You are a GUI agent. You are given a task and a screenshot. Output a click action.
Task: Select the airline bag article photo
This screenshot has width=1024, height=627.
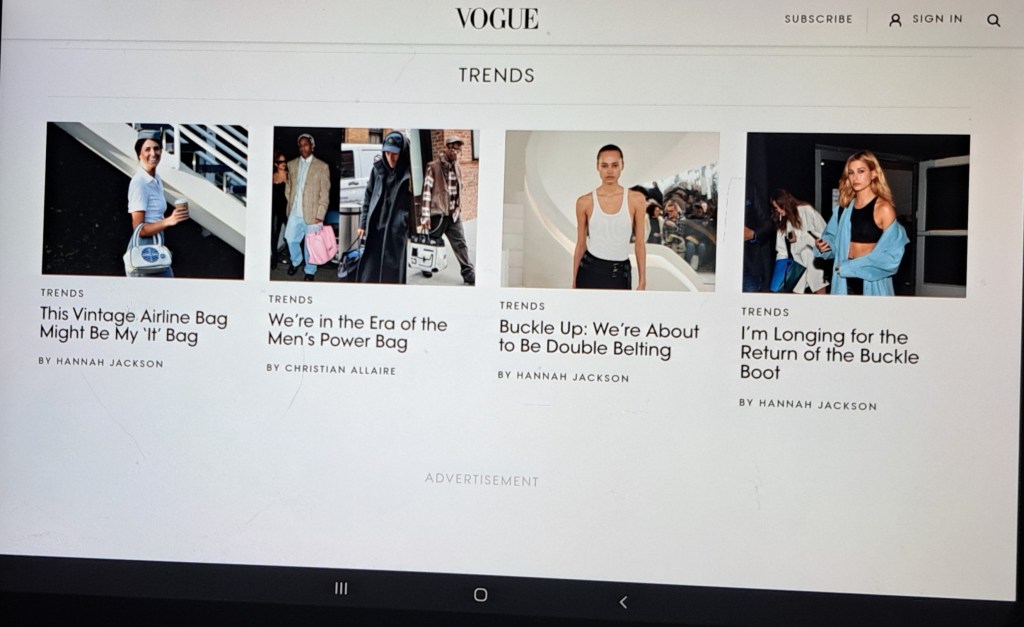point(144,201)
